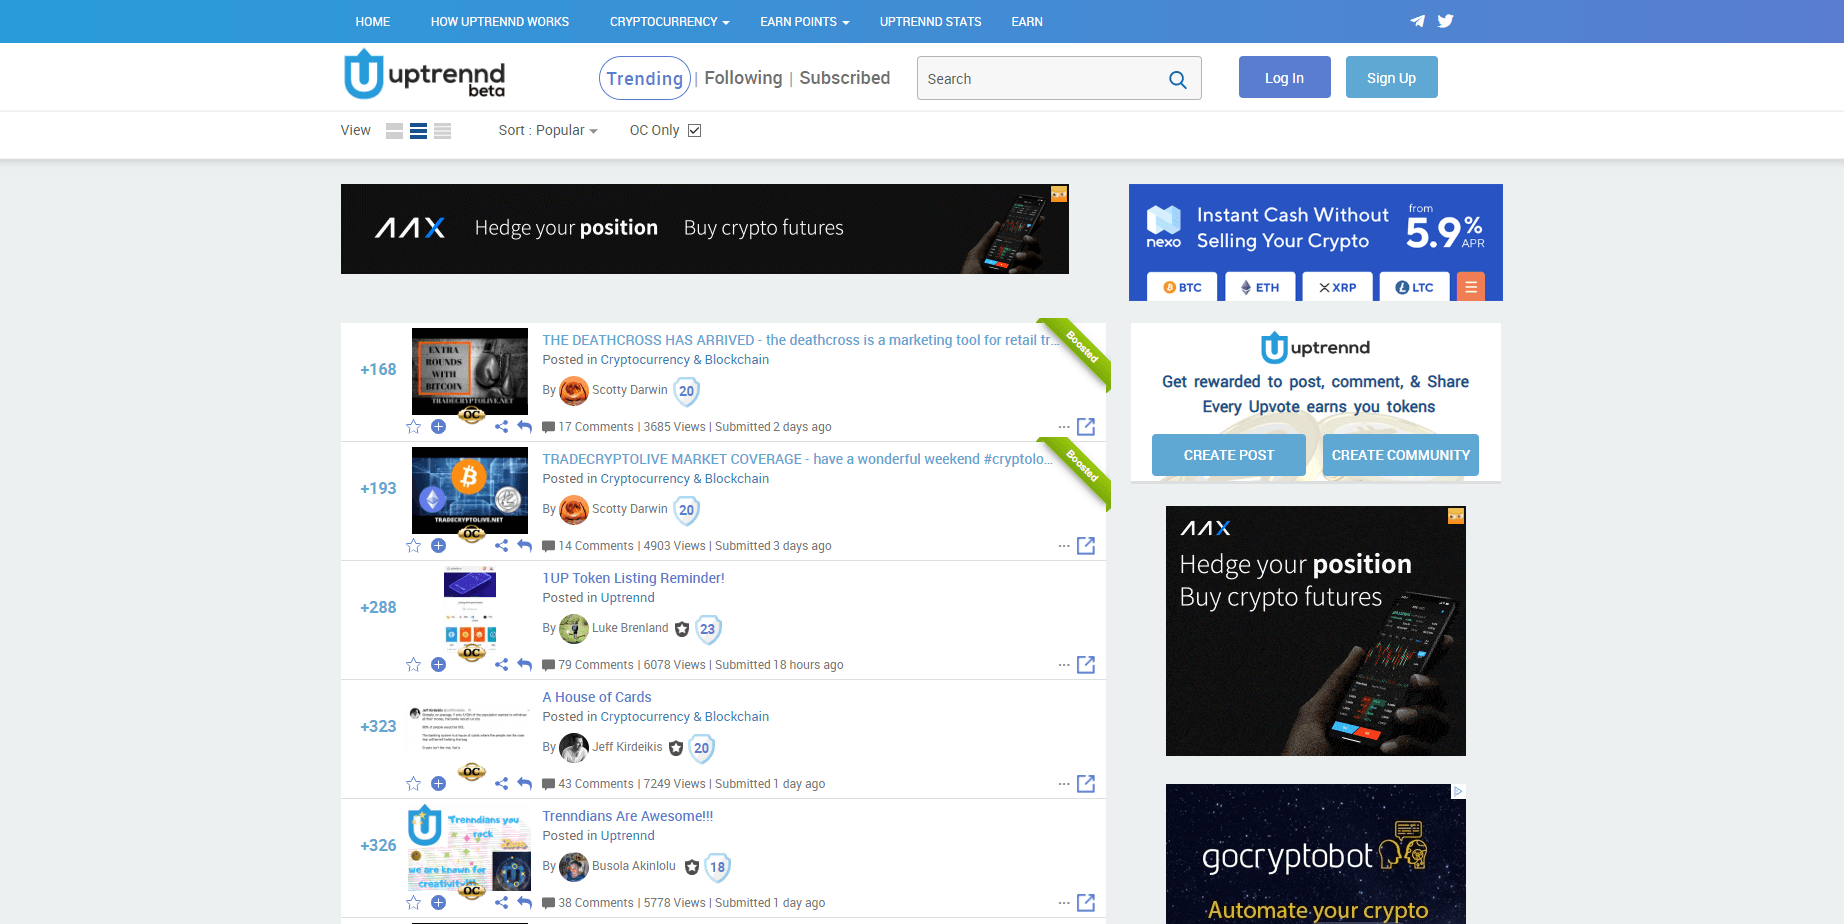The image size is (1844, 924).
Task: Star the DEATHCROSS HAS ARRIVED post
Action: pyautogui.click(x=413, y=427)
